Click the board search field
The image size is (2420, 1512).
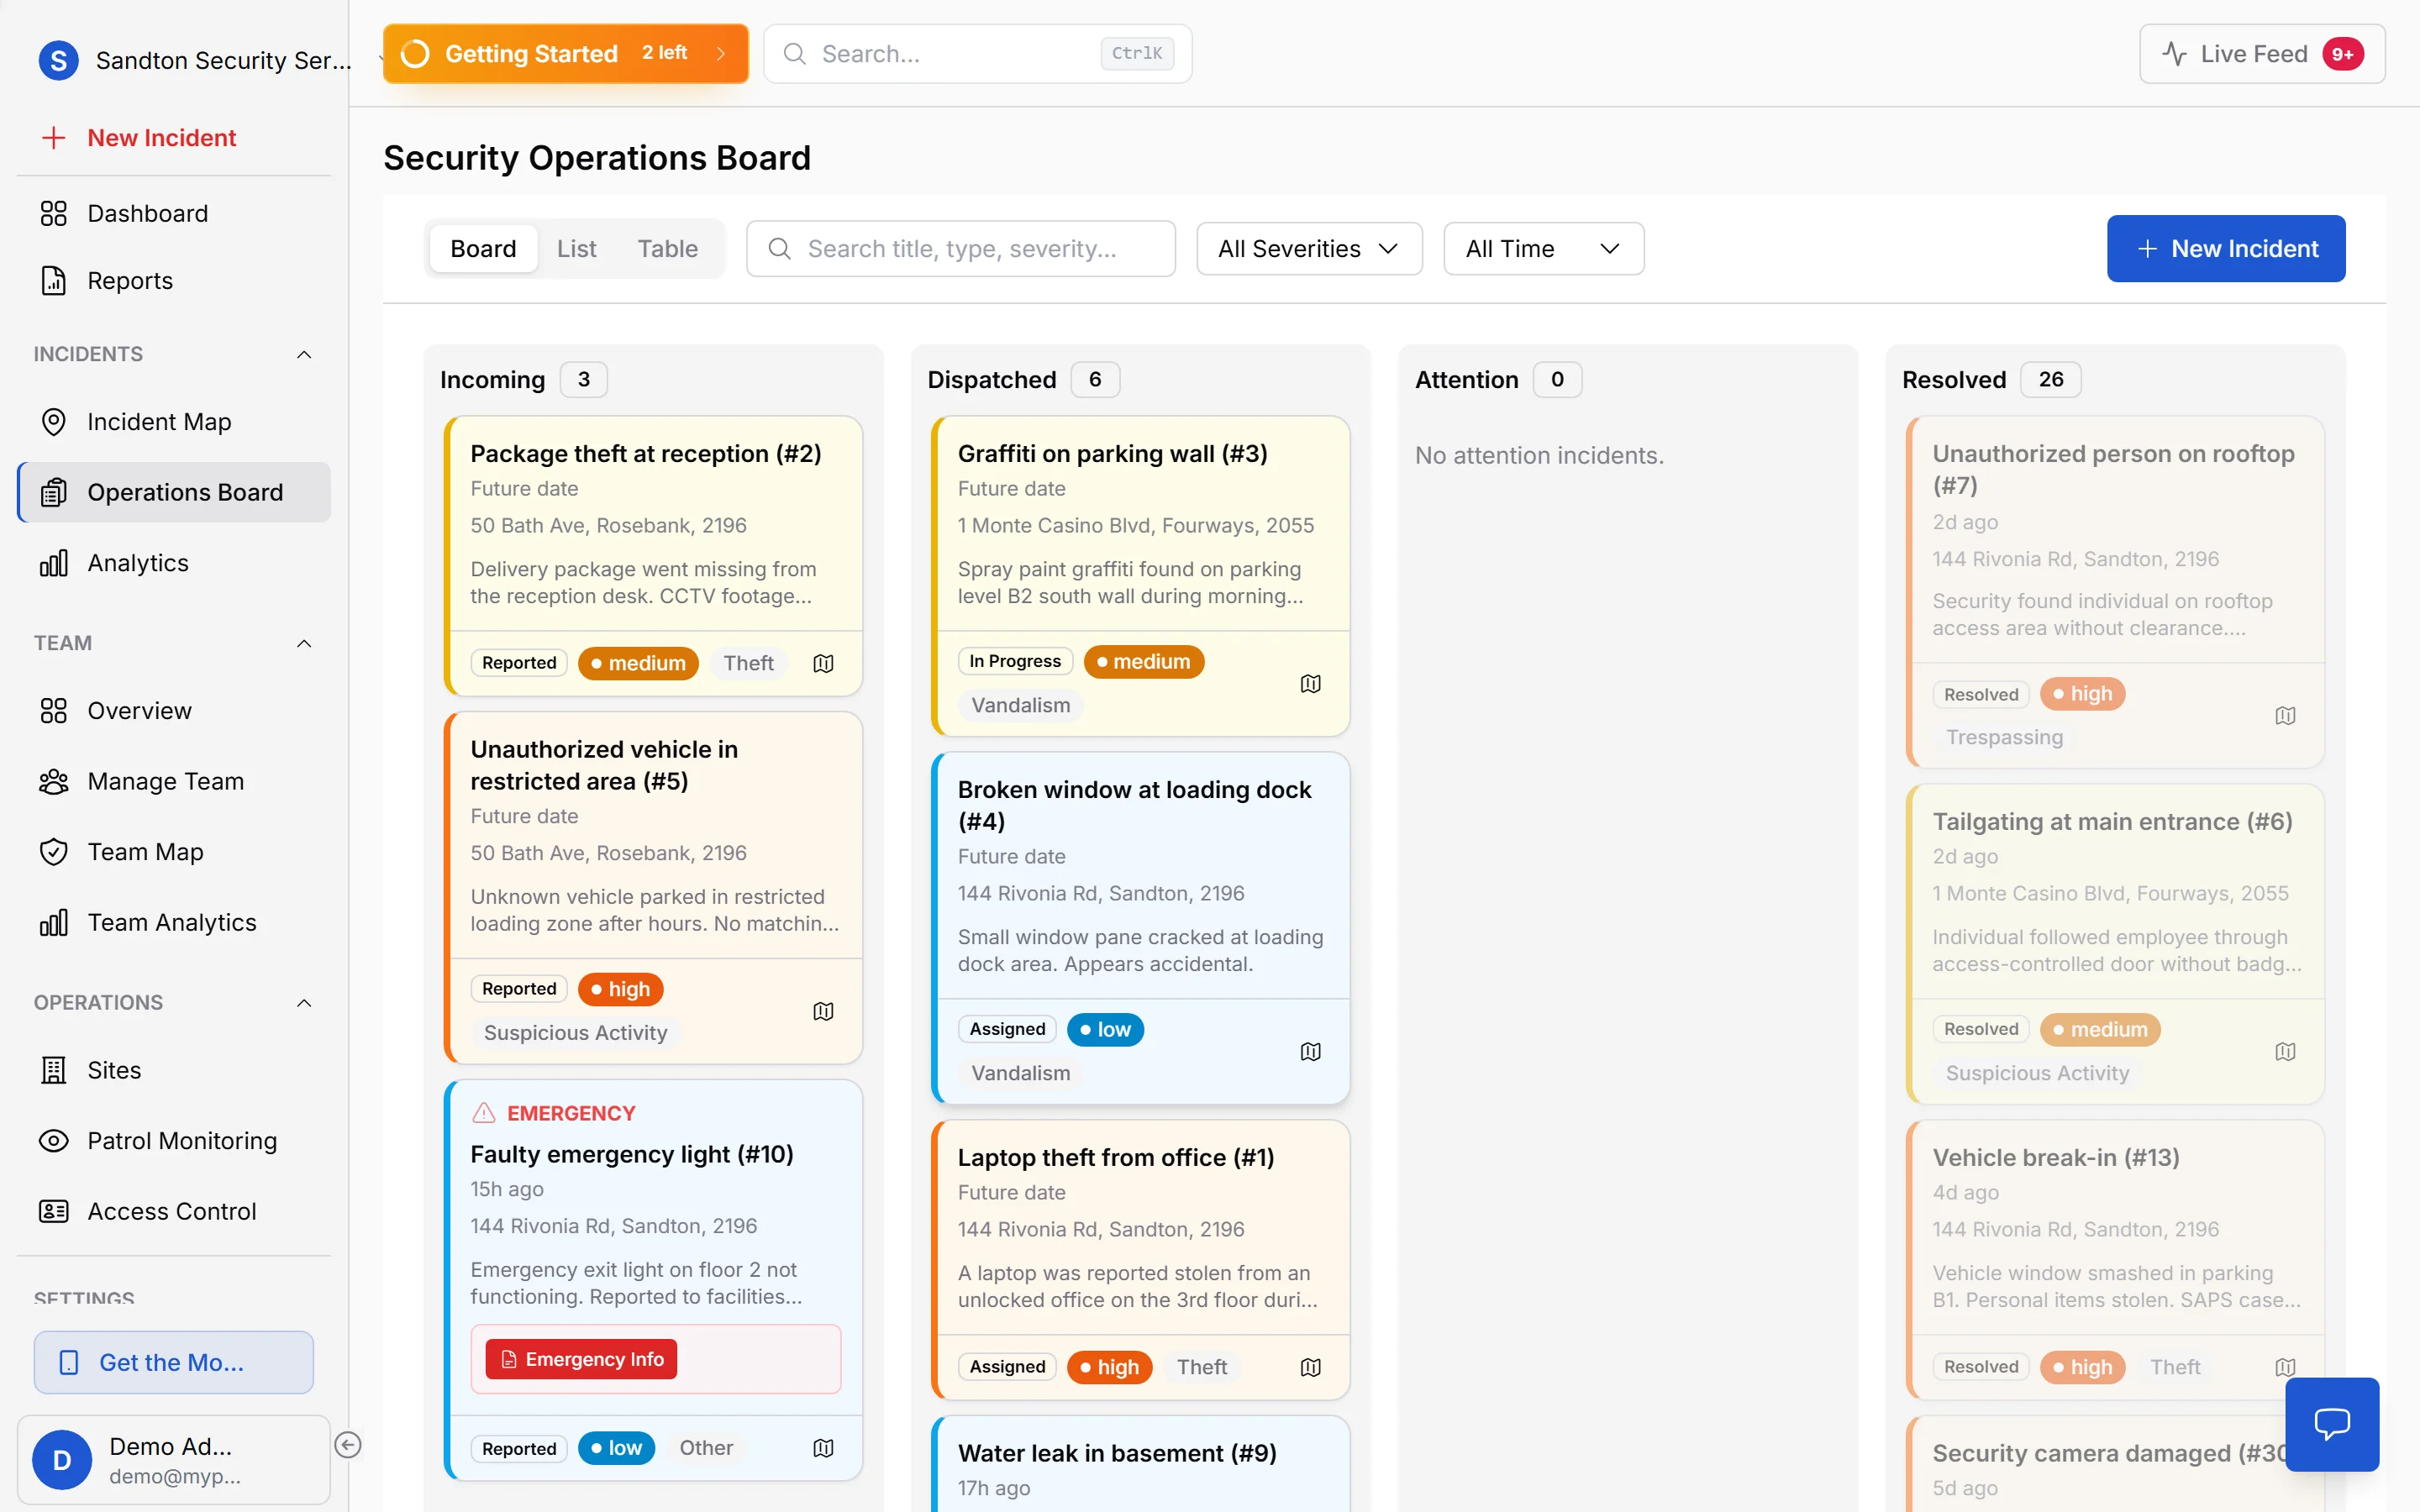click(x=960, y=248)
